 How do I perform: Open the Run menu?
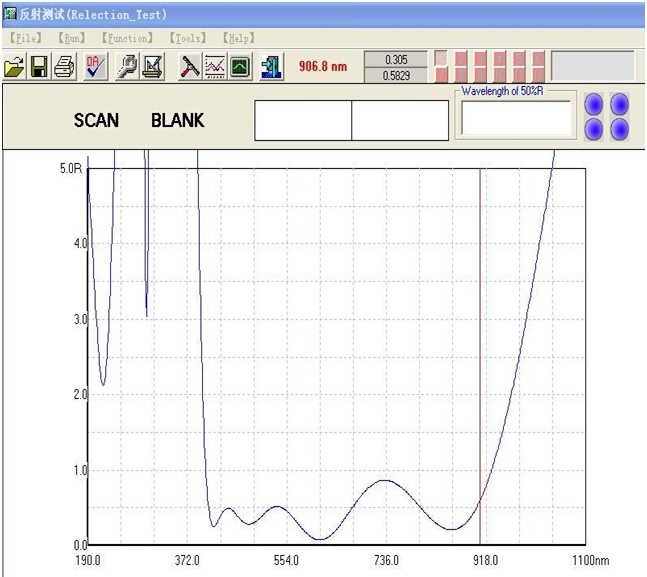71,38
